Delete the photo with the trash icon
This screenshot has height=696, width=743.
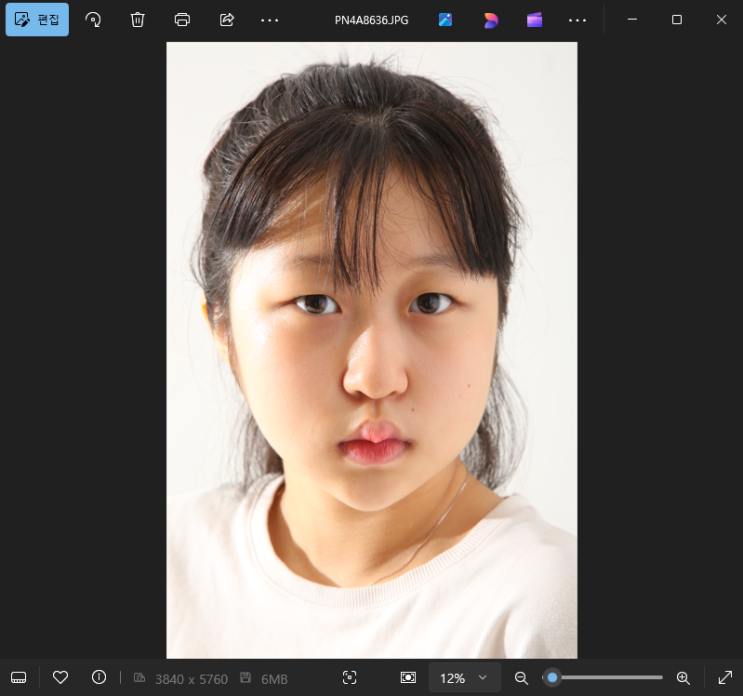(137, 19)
